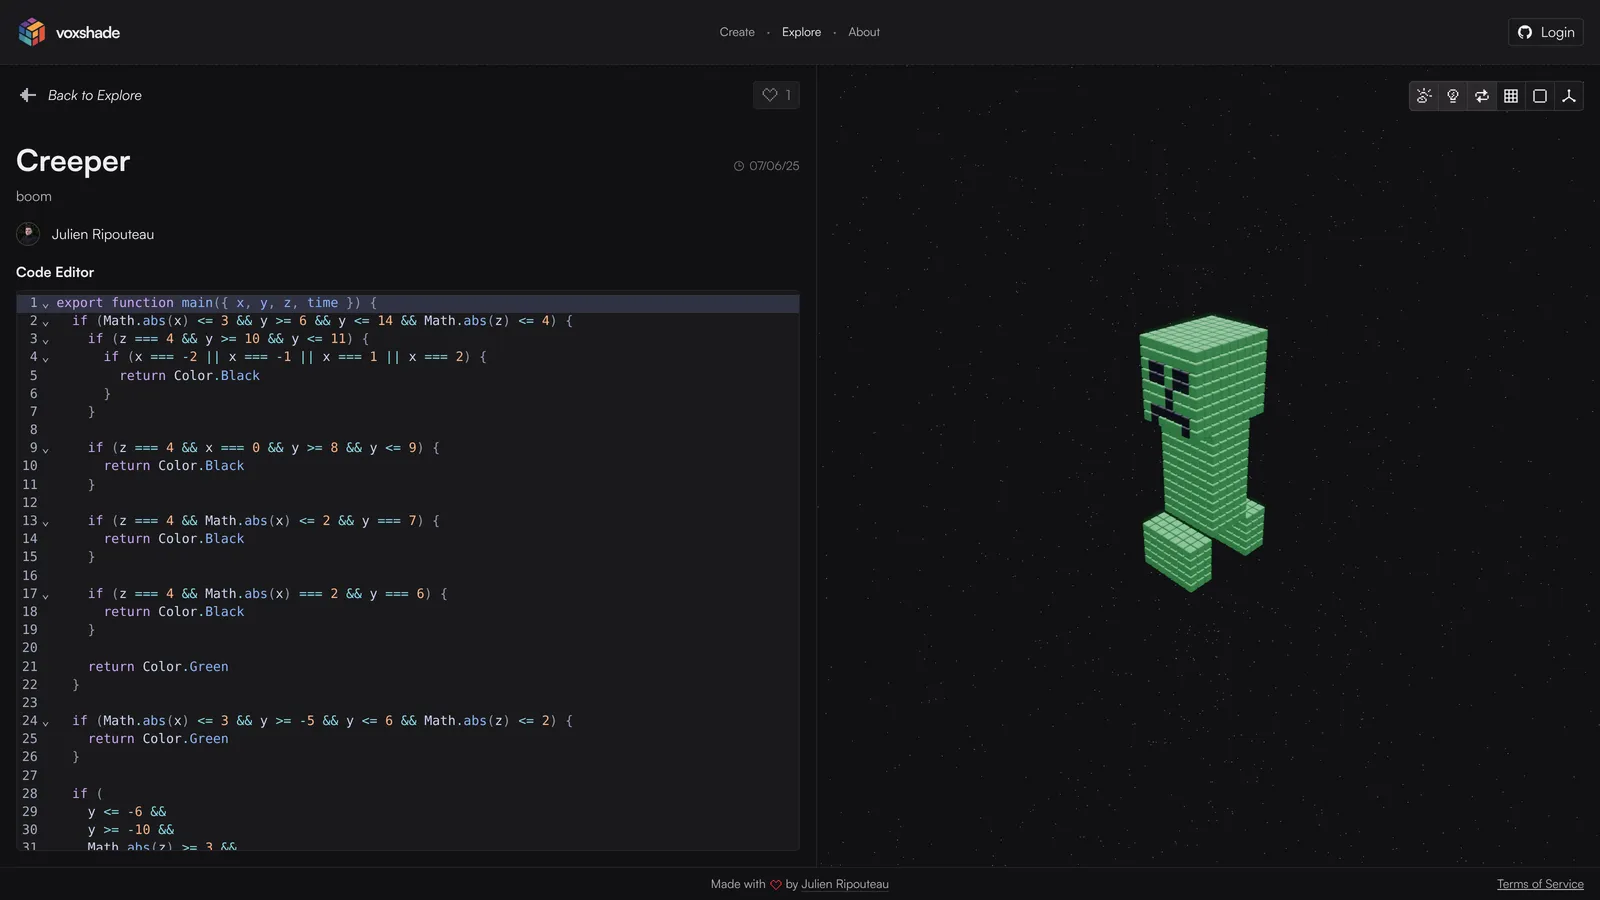Image resolution: width=1600 pixels, height=900 pixels.
Task: Toggle the grid display icon
Action: (1511, 96)
